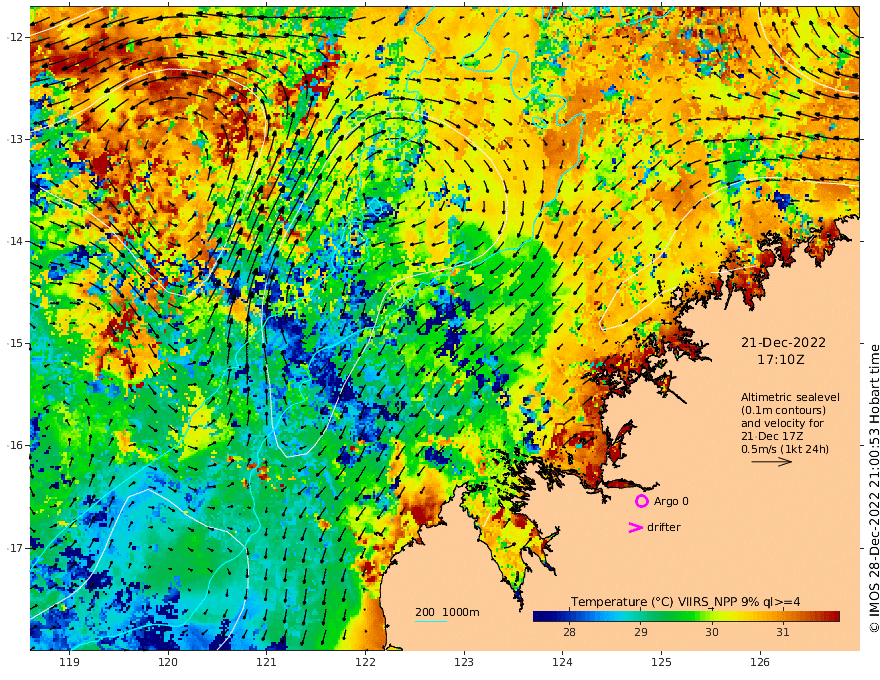Click the Temperature VIIRS_NPP title text
Screen dimensions: 880x680
pos(686,601)
